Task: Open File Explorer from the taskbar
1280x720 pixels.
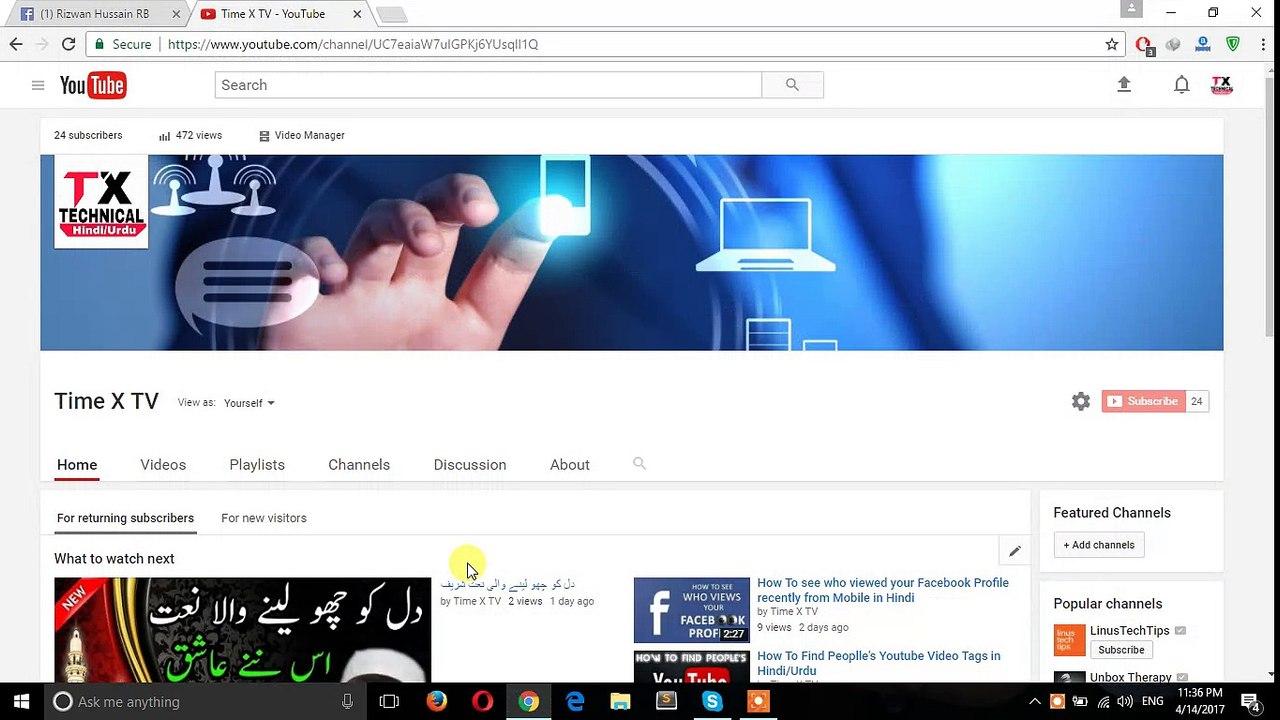Action: coord(620,701)
